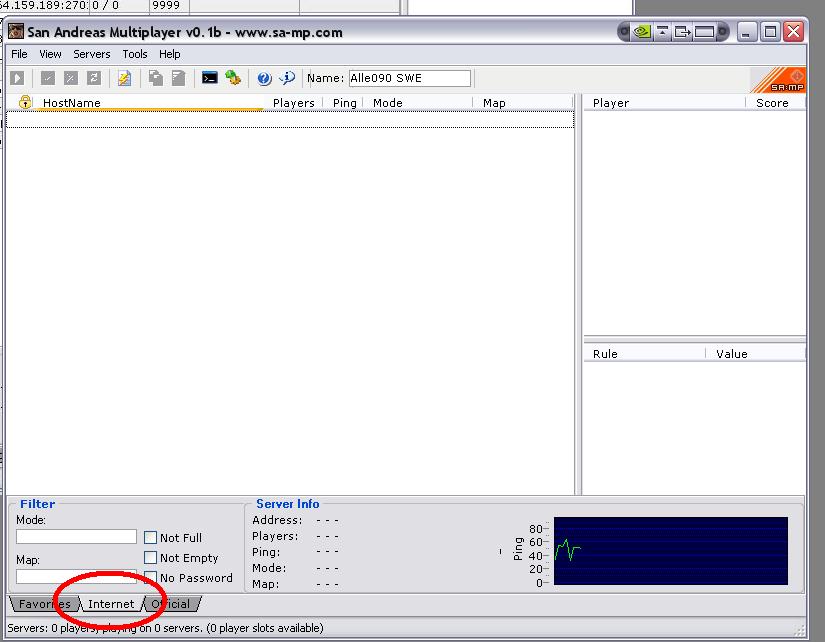Switch to the Favorites tab
The width and height of the screenshot is (825, 642).
44,604
